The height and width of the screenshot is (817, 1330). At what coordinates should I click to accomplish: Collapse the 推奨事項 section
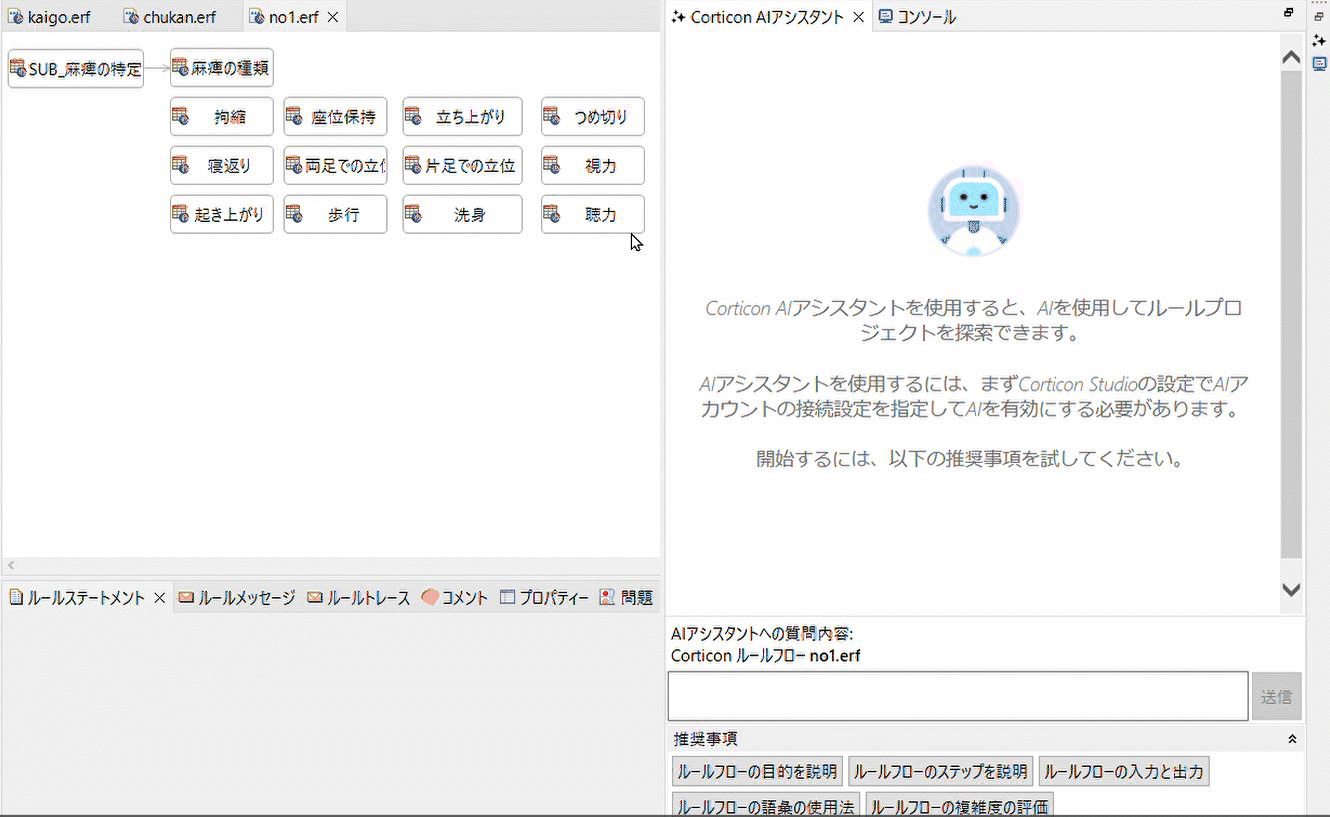tap(1291, 739)
